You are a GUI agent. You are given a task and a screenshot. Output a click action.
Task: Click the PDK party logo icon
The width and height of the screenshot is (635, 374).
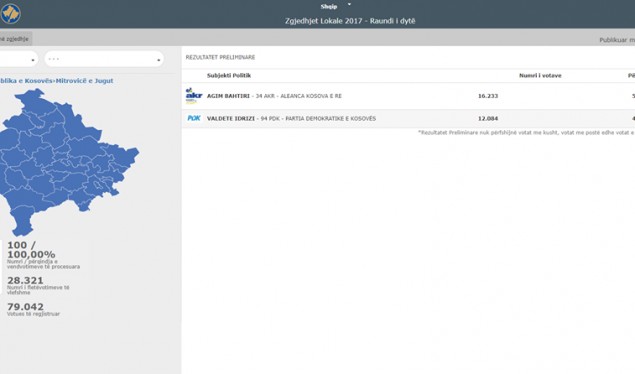[194, 118]
